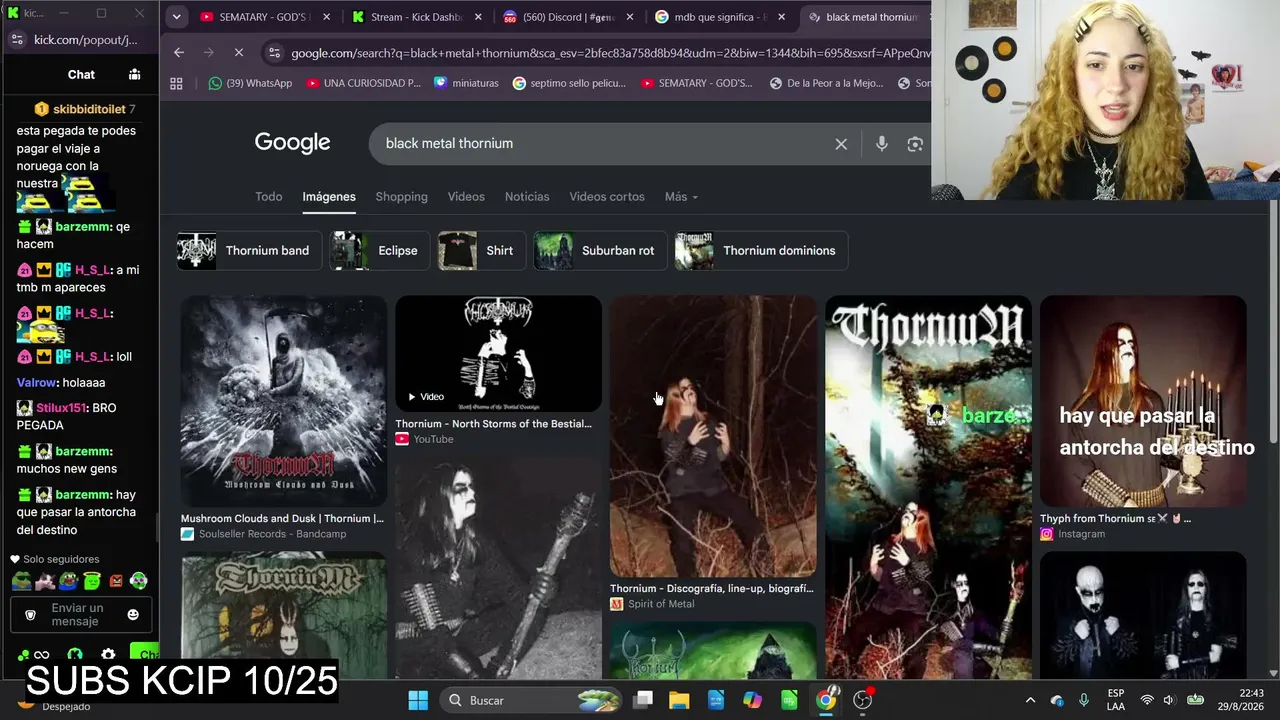This screenshot has width=1280, height=720.
Task: Filter images by Thornium dominions chip
Action: 761,251
